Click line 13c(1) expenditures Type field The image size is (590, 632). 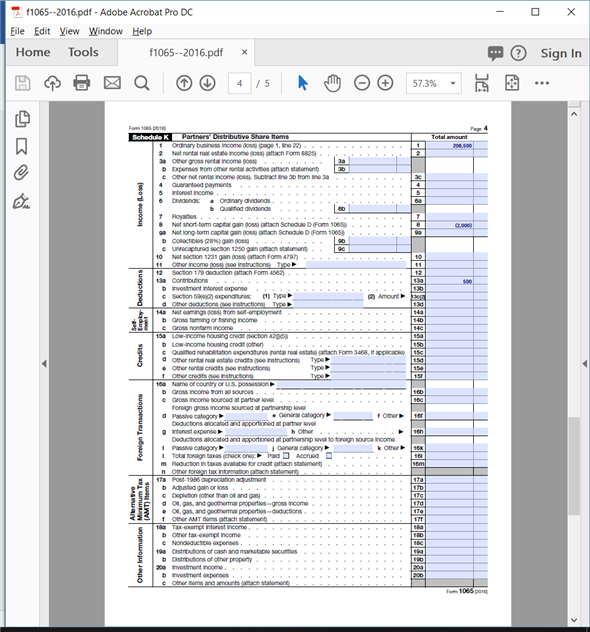[328, 296]
